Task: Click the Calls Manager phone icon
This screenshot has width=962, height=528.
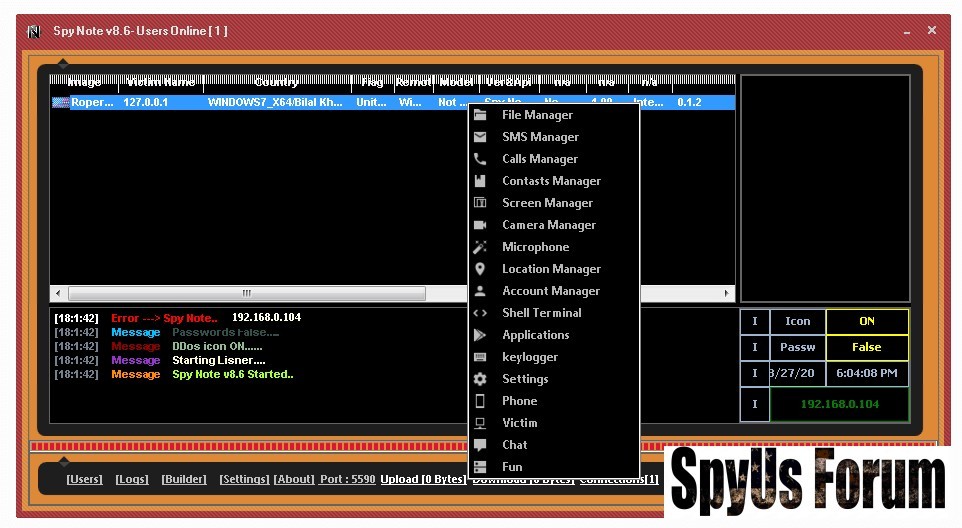Action: coord(480,159)
